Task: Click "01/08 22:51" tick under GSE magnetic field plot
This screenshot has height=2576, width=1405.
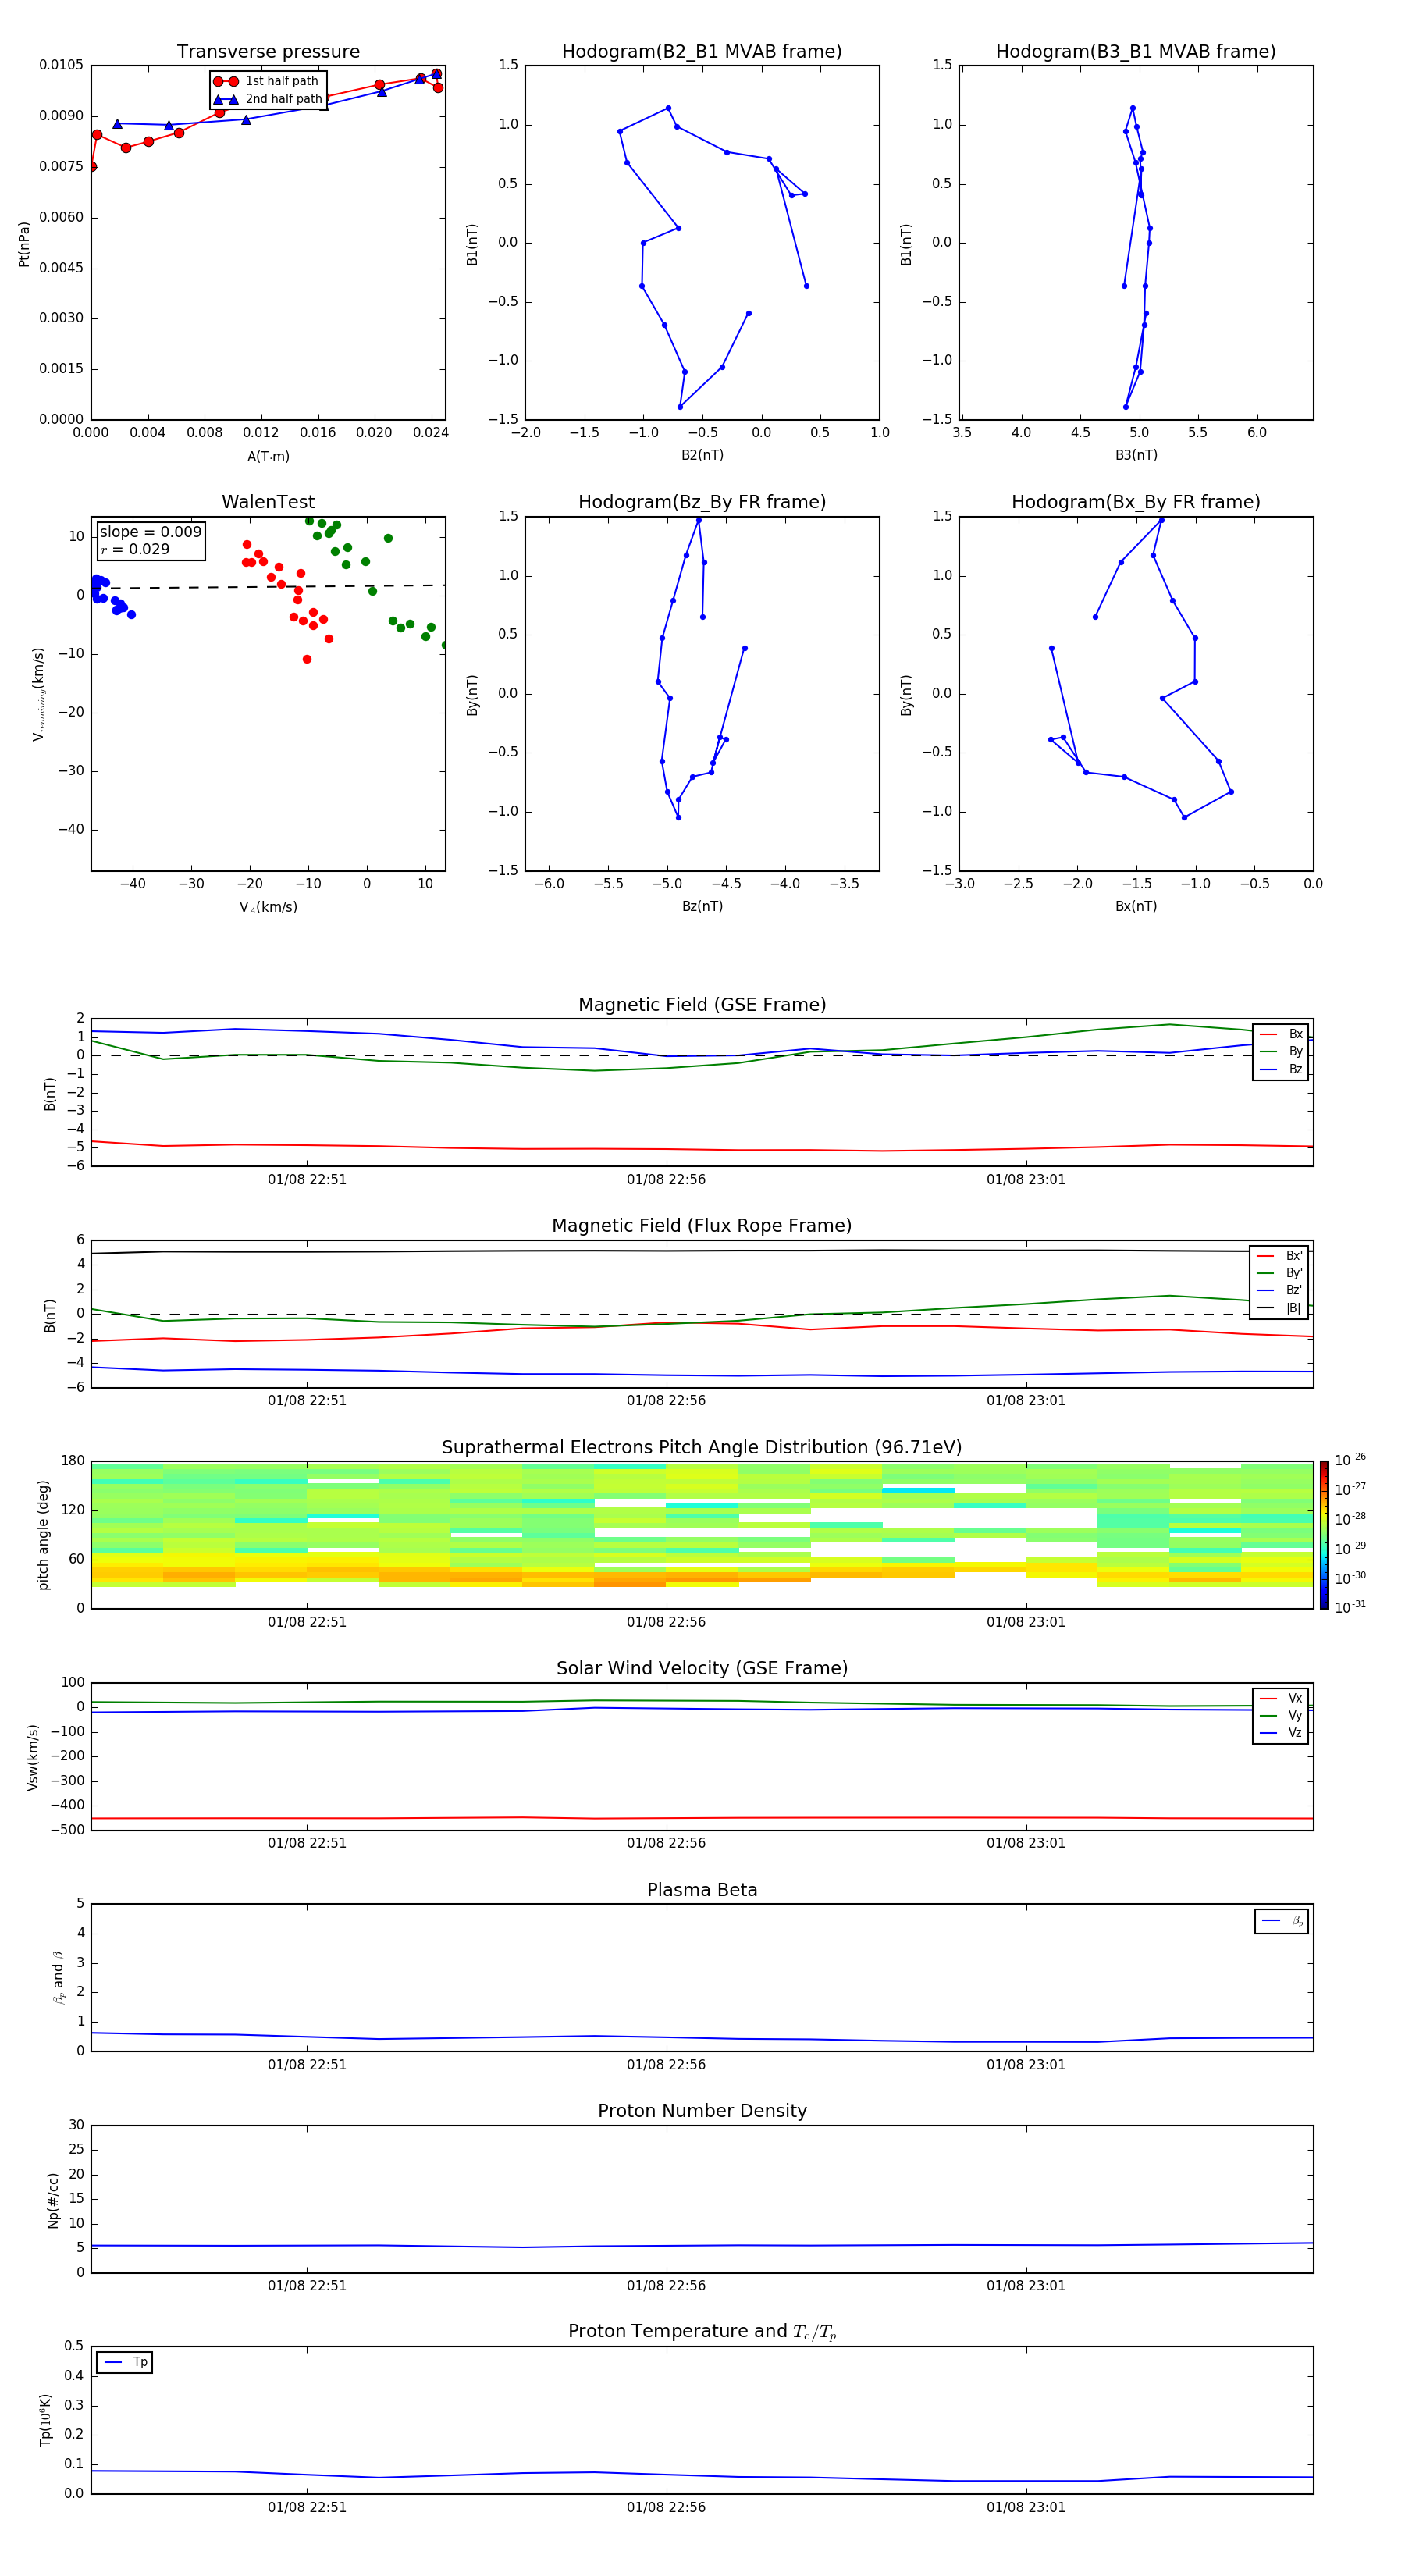Action: (x=307, y=1179)
